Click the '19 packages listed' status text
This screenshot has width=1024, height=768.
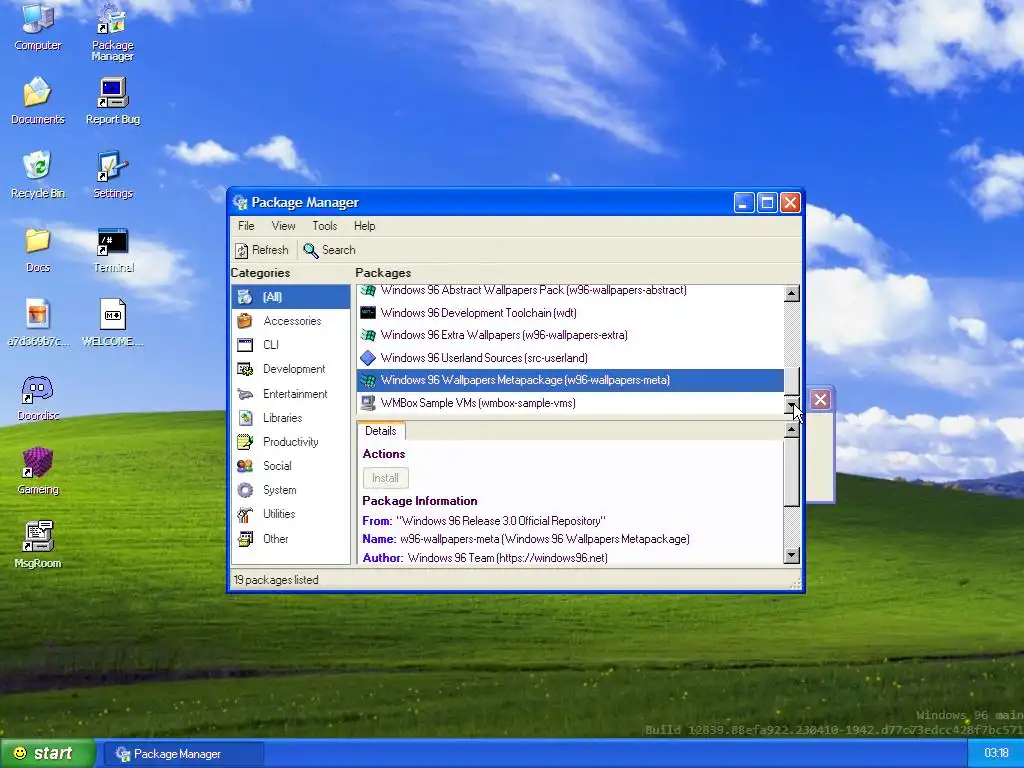coord(276,580)
